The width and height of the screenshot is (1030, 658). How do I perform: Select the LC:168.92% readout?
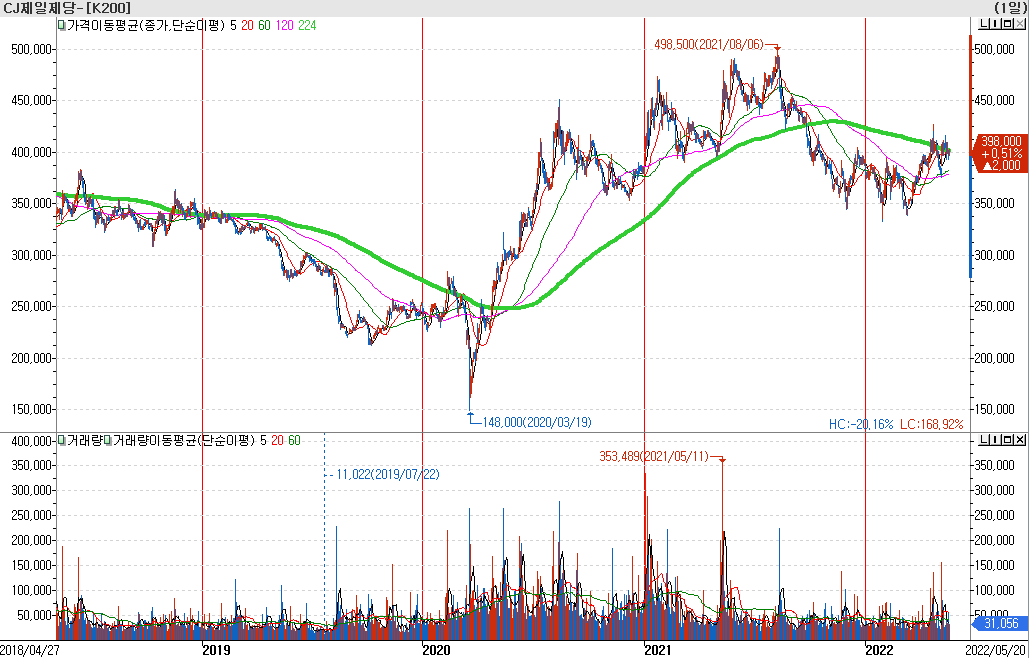[931, 424]
